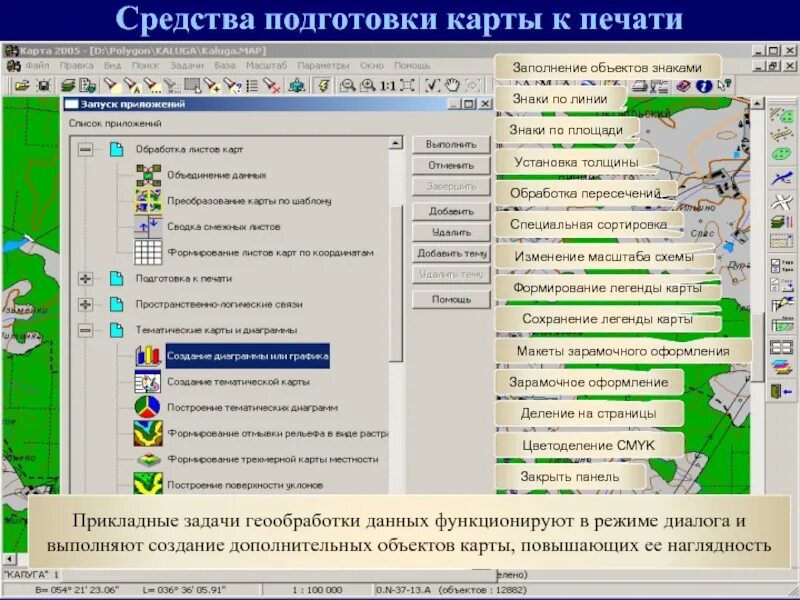This screenshot has width=800, height=600.
Task: Click the object list icon in toolbar
Action: (252, 85)
